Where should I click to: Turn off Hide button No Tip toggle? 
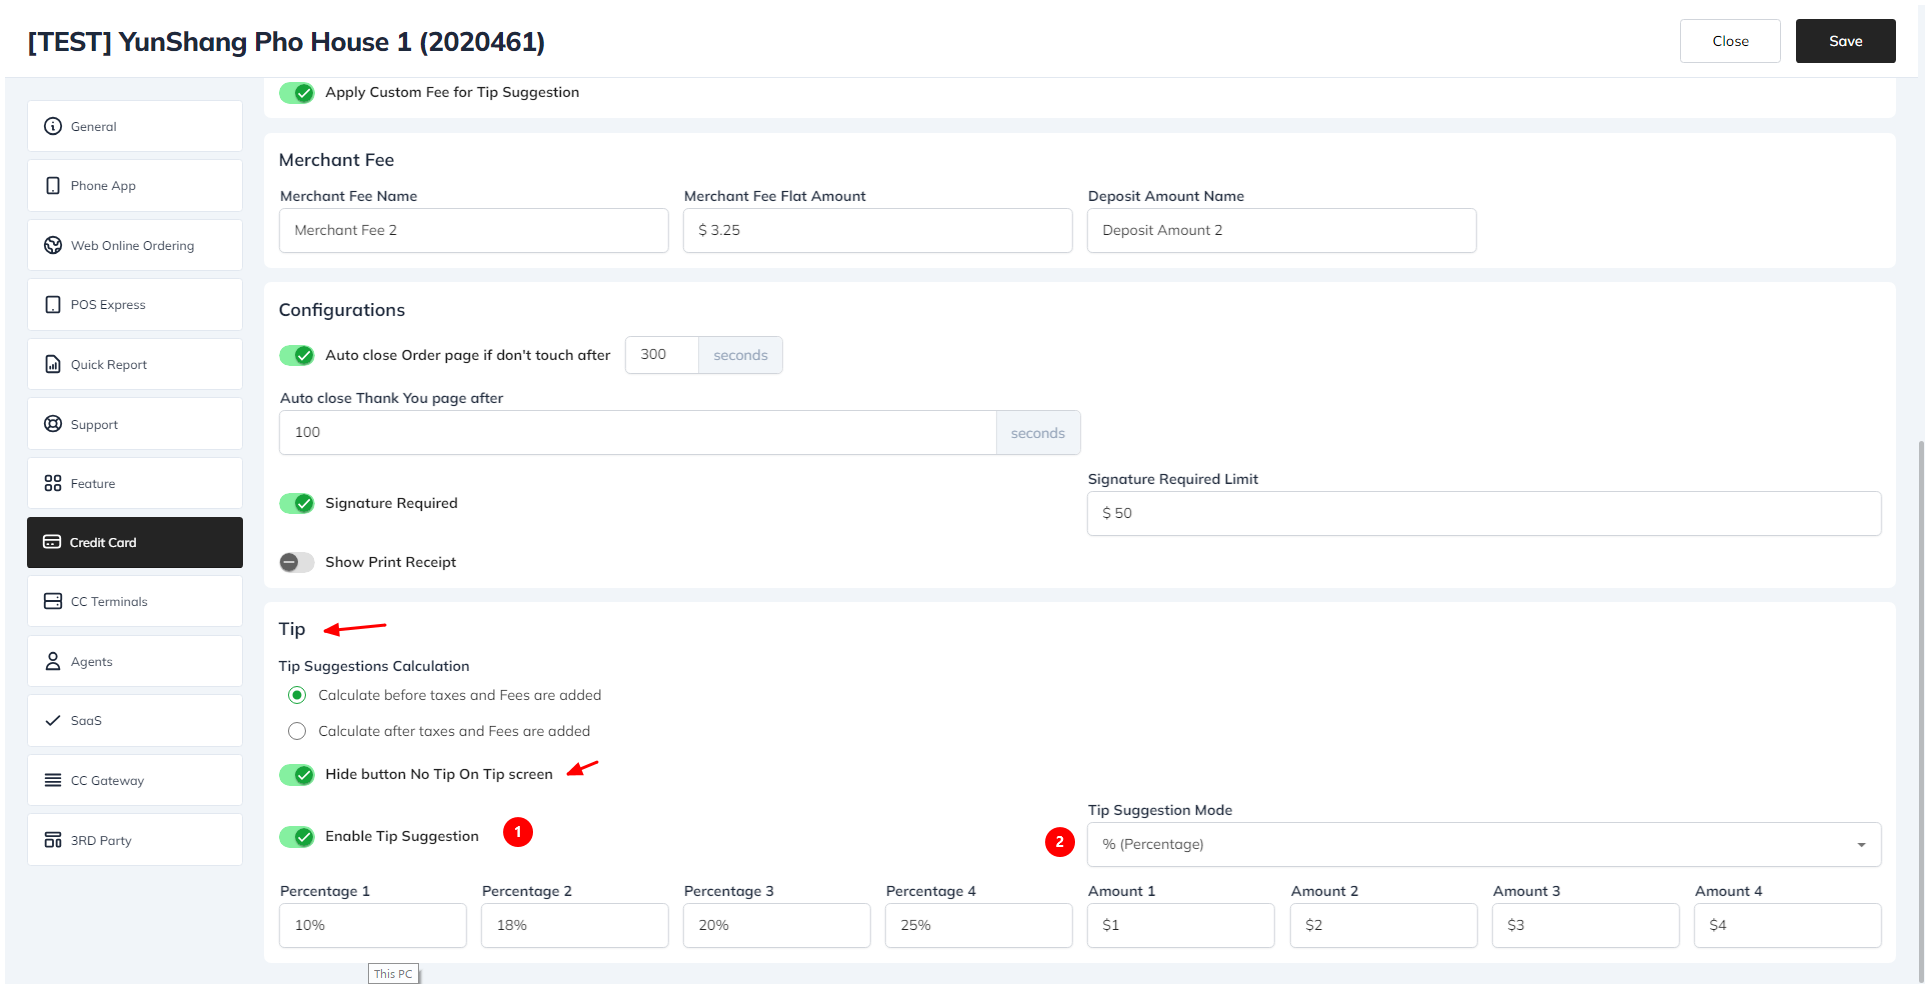(297, 775)
